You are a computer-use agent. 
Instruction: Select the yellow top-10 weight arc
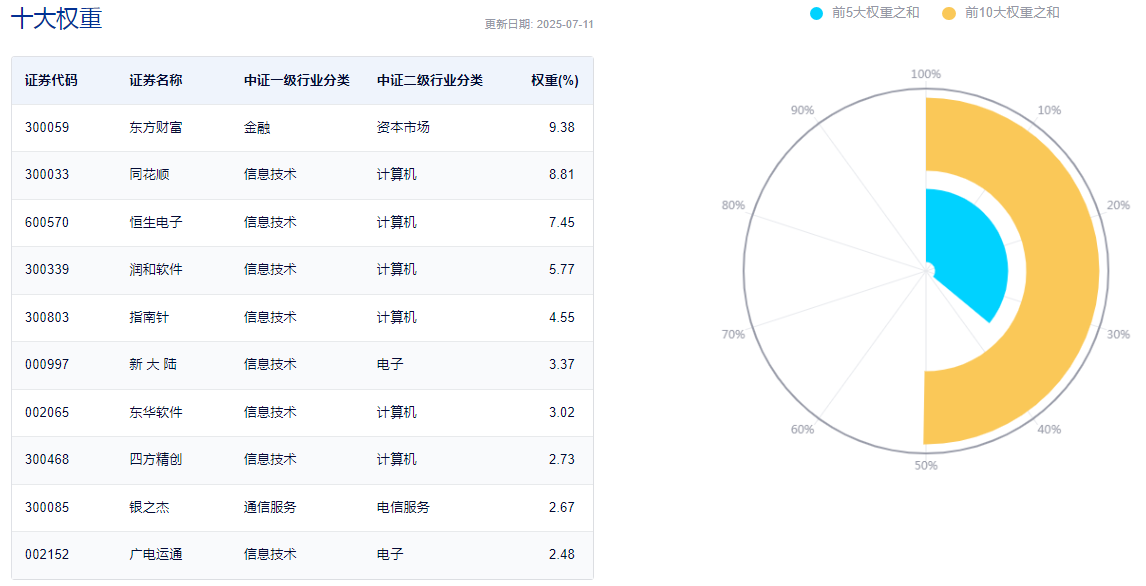(x=1067, y=270)
